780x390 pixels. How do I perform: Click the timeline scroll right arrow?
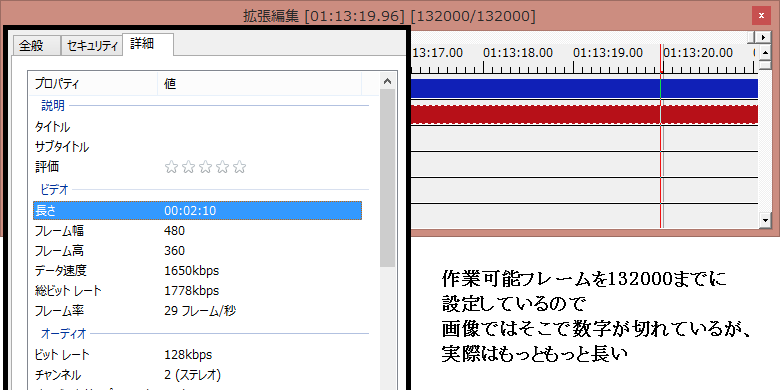[763, 38]
